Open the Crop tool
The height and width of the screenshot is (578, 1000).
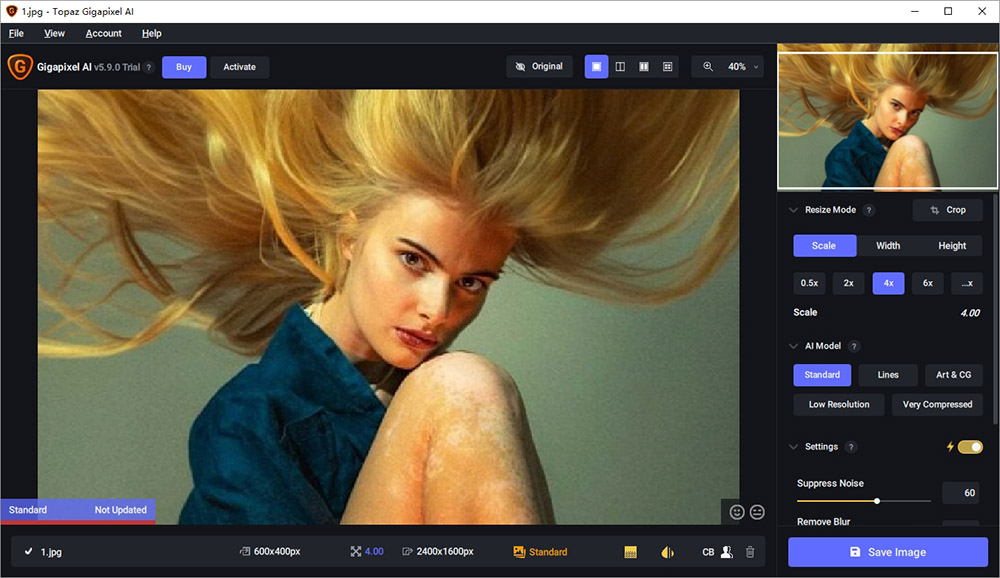click(947, 210)
